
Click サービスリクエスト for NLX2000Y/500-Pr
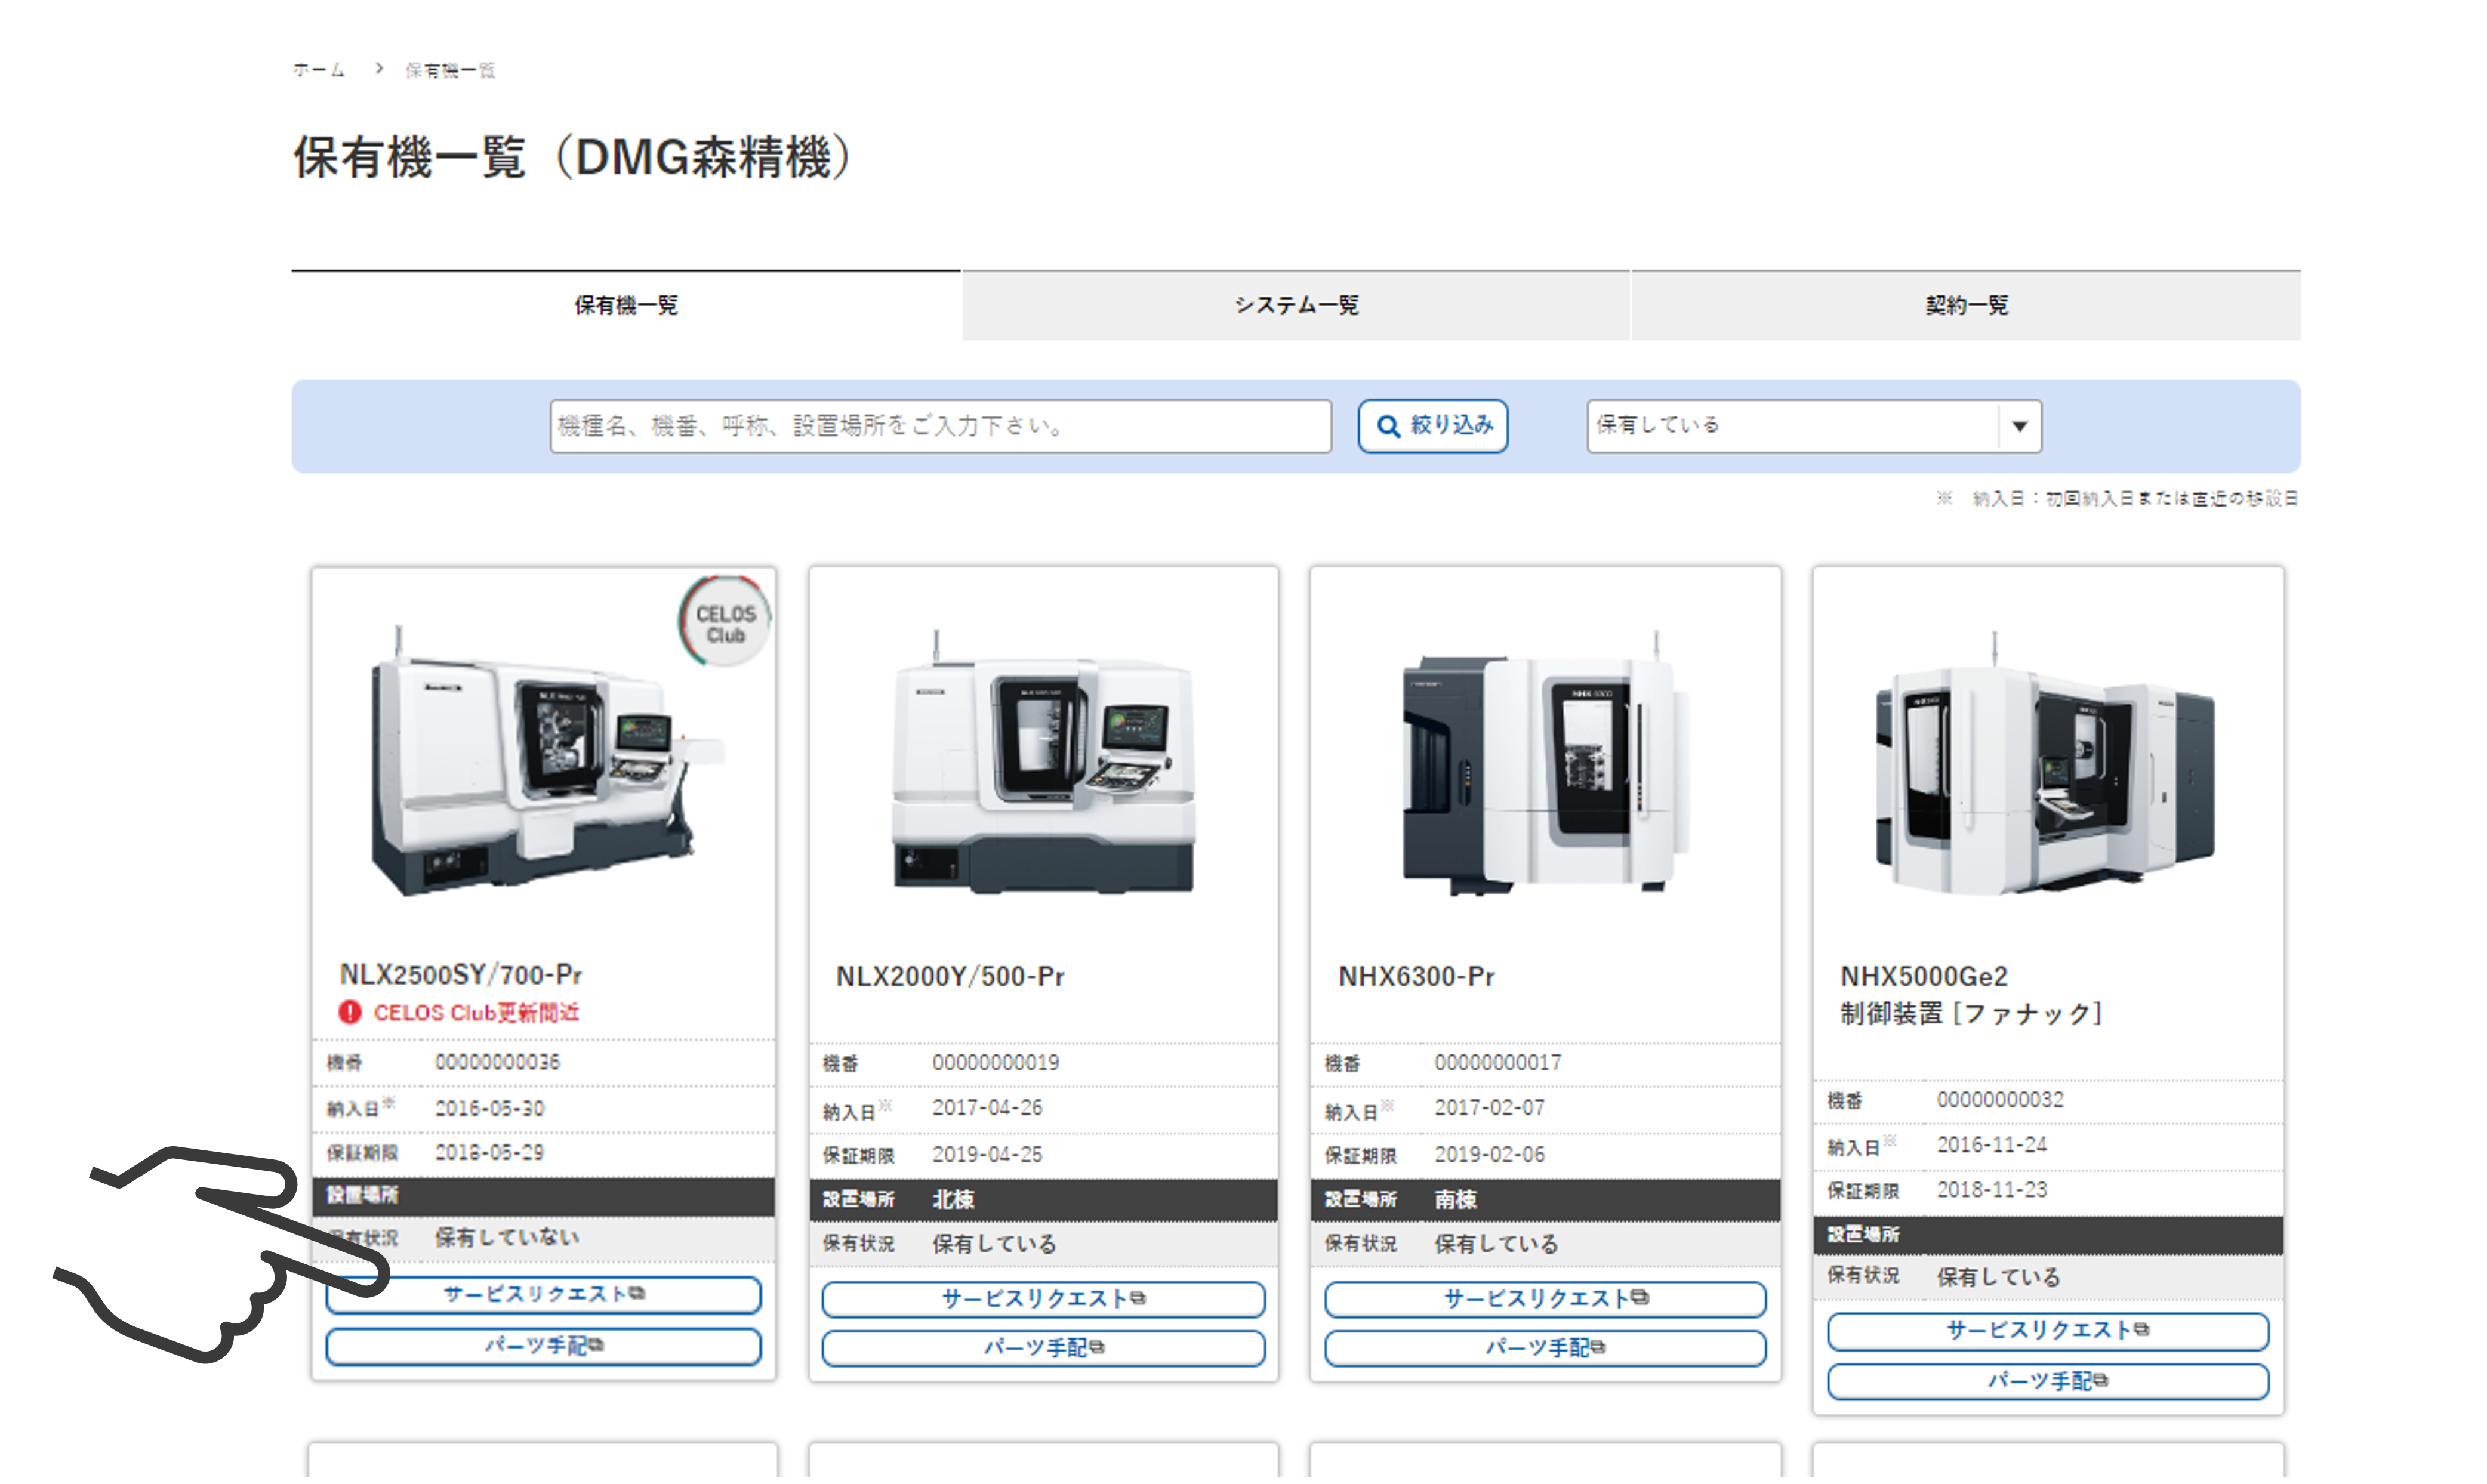pyautogui.click(x=1043, y=1299)
